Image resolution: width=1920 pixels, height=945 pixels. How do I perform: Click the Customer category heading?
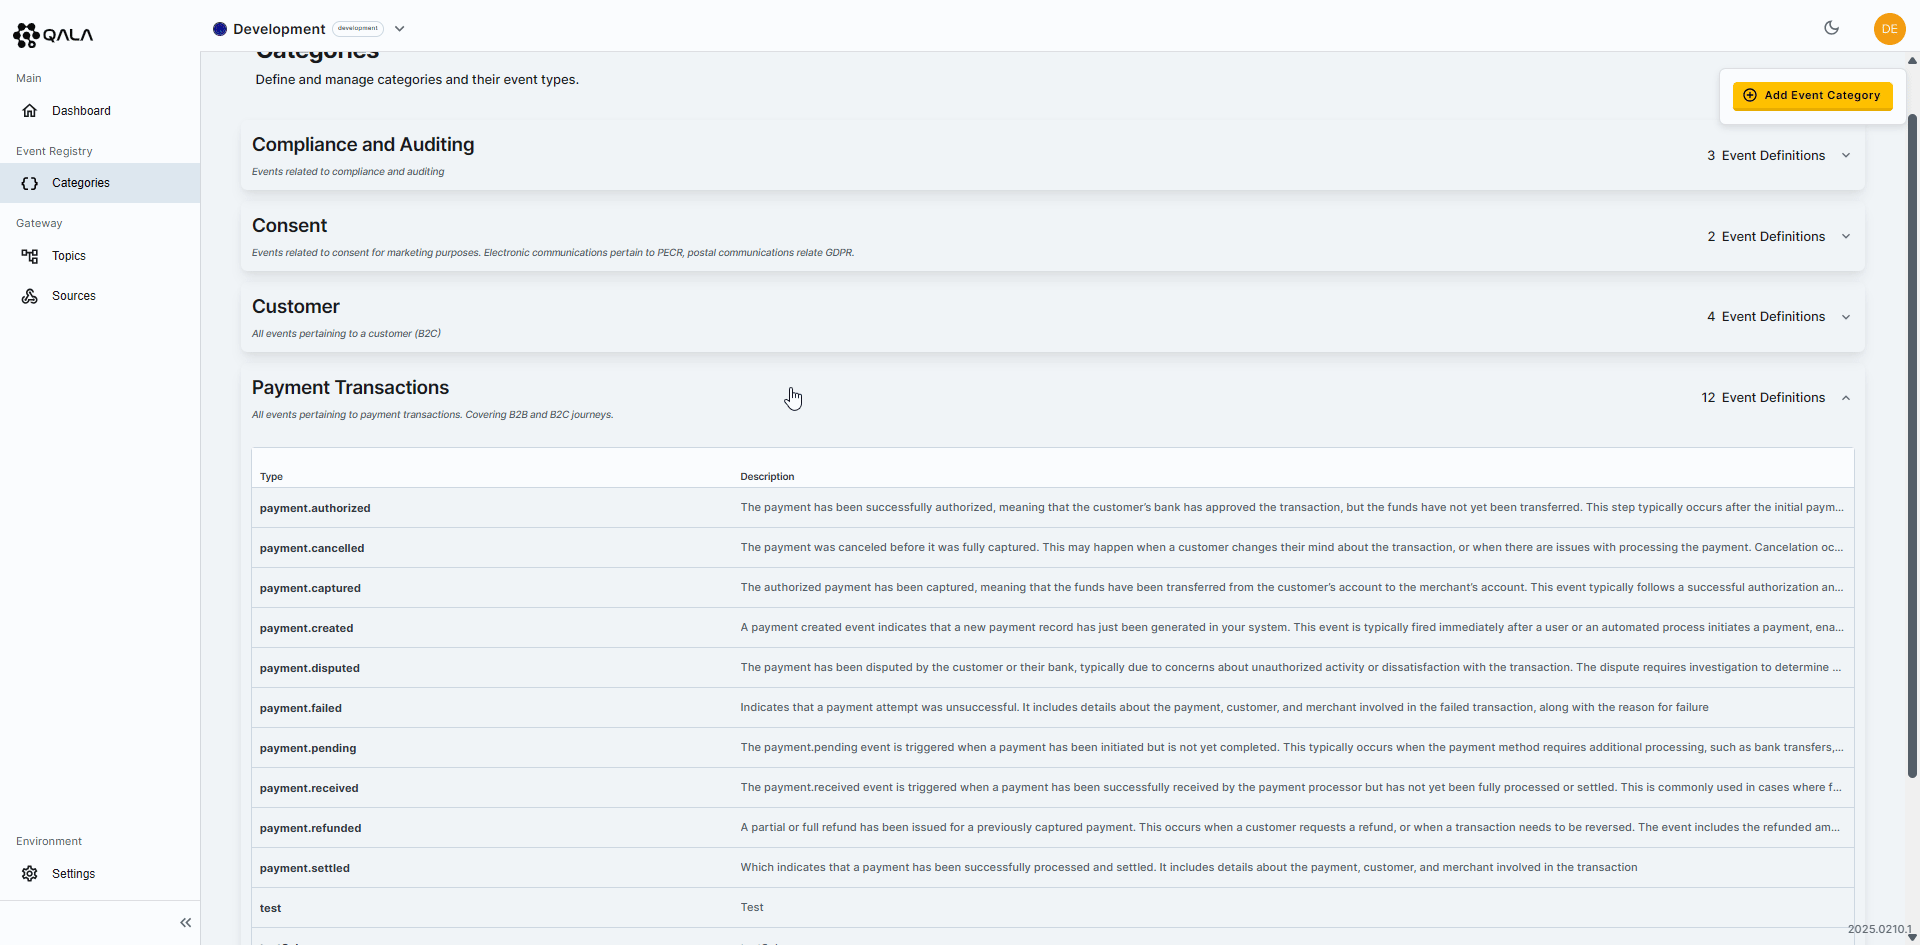coord(296,307)
